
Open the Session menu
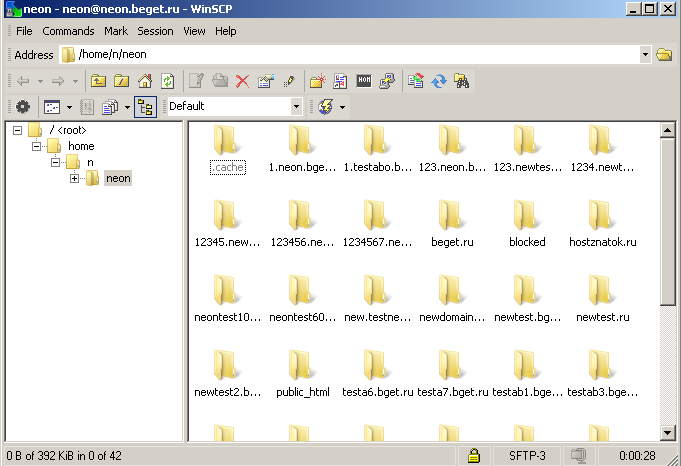155,31
